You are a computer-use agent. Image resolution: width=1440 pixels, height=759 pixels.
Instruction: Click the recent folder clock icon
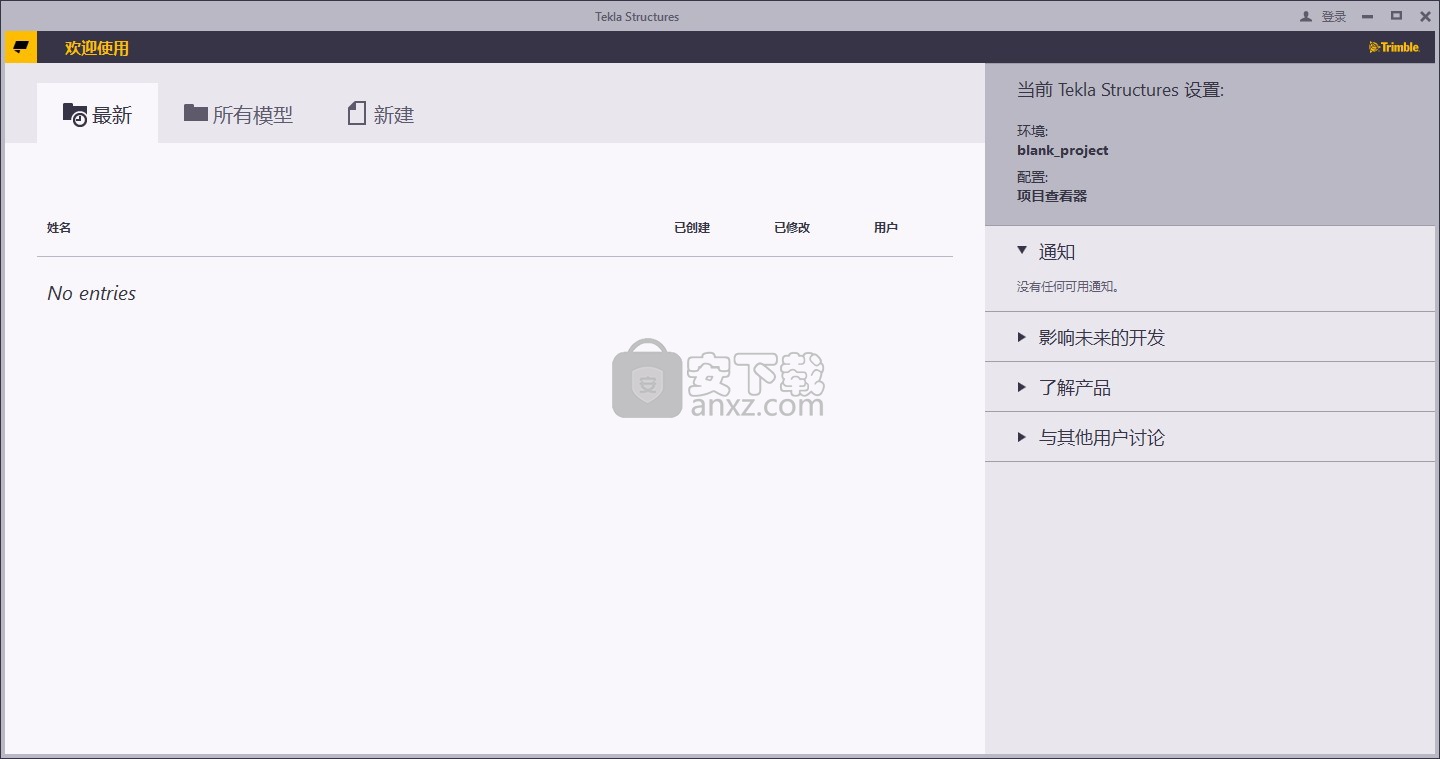[x=75, y=115]
